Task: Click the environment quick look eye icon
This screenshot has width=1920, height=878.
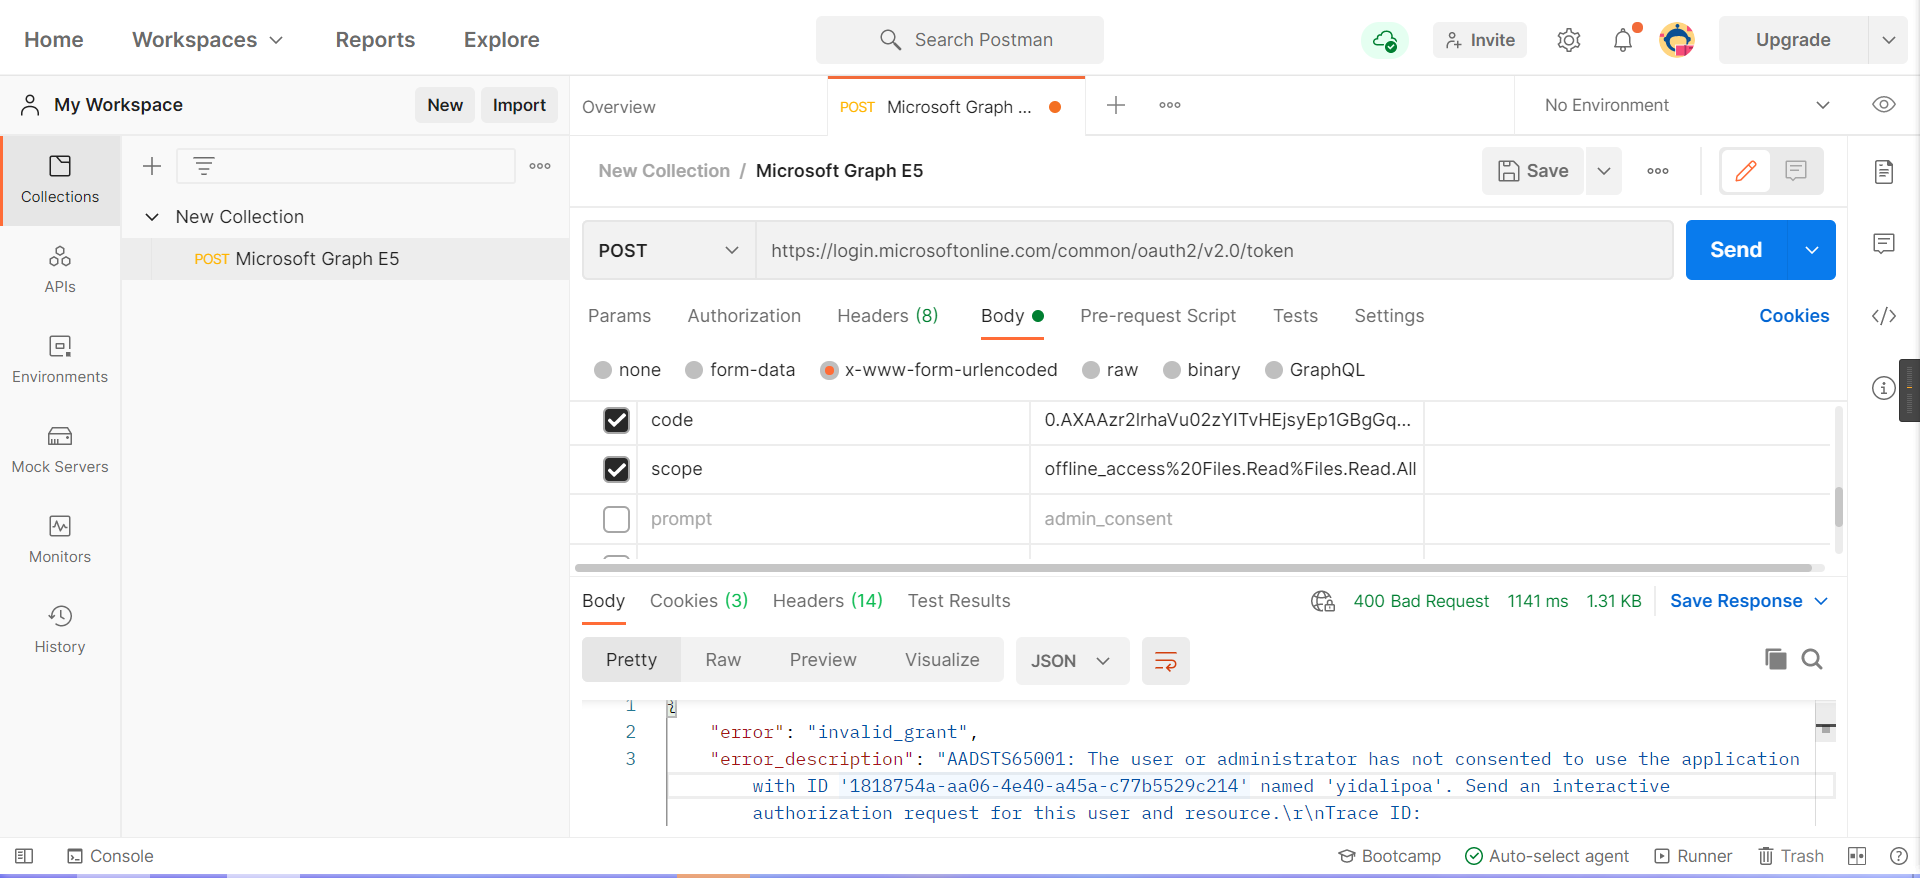Action: 1884,105
